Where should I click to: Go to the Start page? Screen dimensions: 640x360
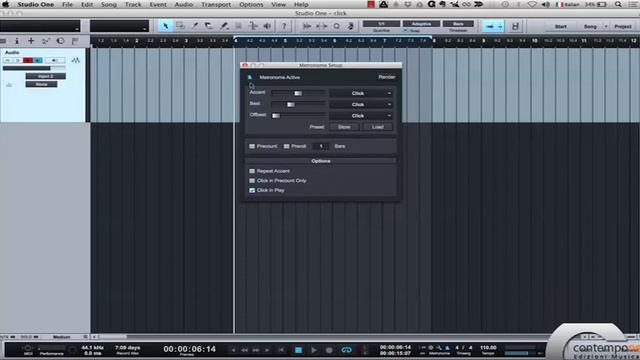(x=560, y=27)
